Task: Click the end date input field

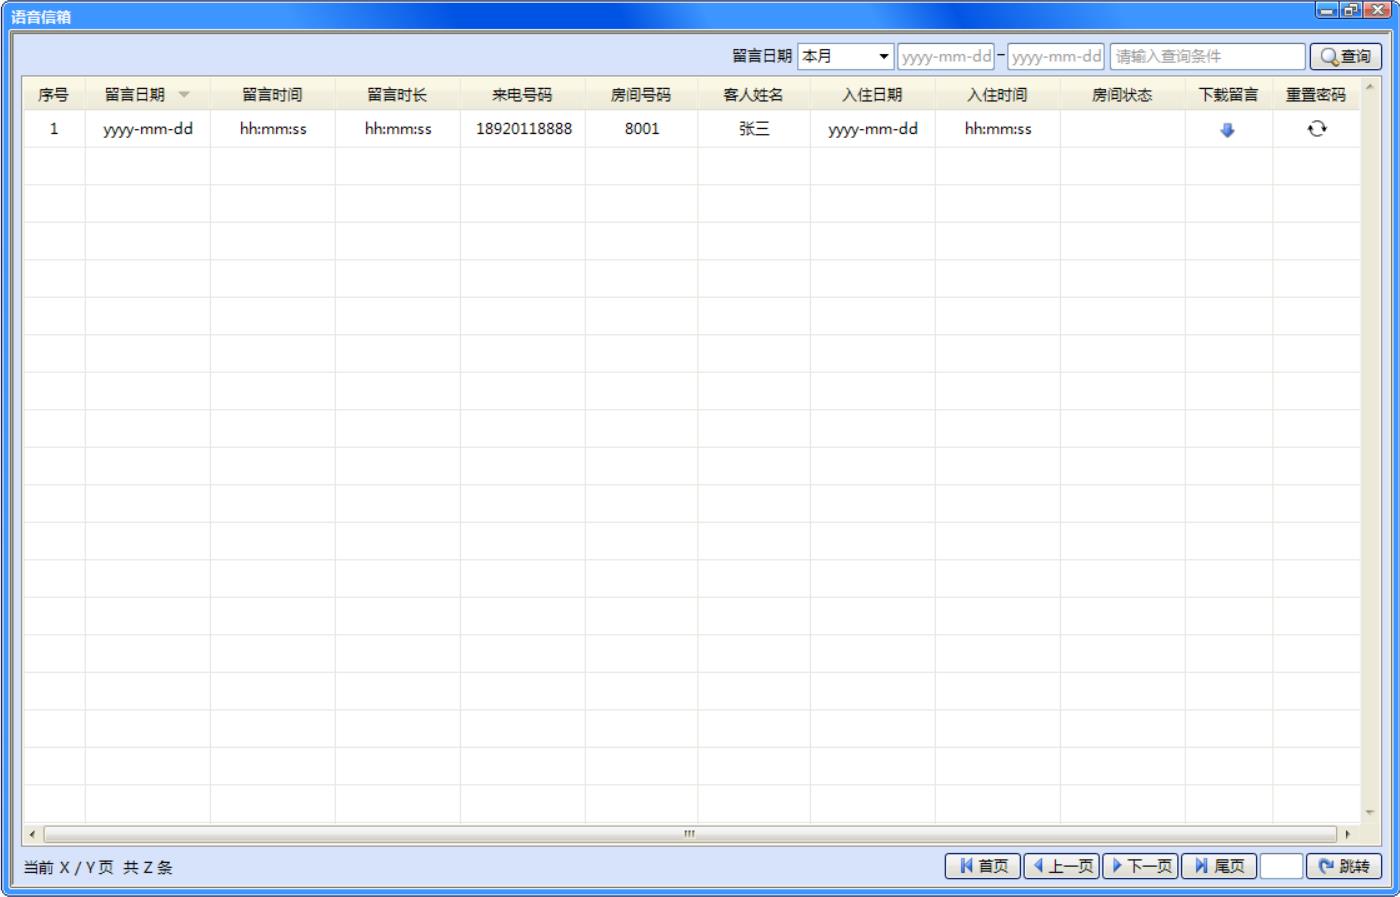Action: [1055, 57]
